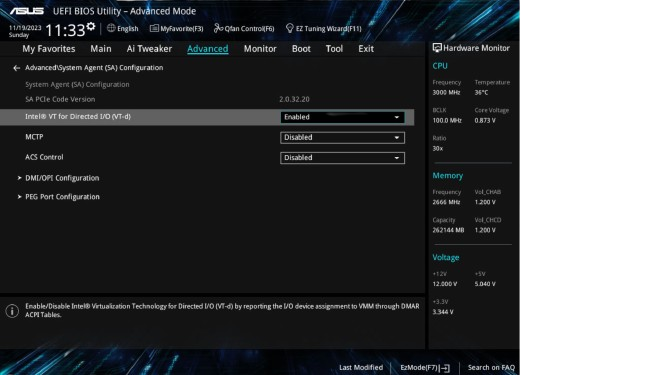Select the ACS Control setting label
This screenshot has height=375, width=666.
[x=44, y=157]
